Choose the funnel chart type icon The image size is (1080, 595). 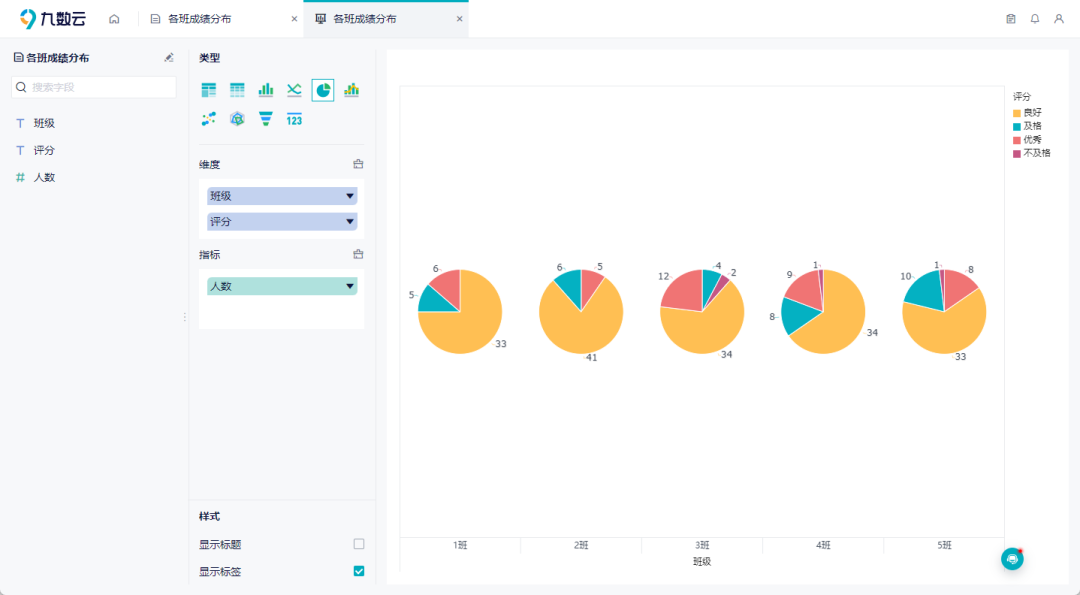266,119
